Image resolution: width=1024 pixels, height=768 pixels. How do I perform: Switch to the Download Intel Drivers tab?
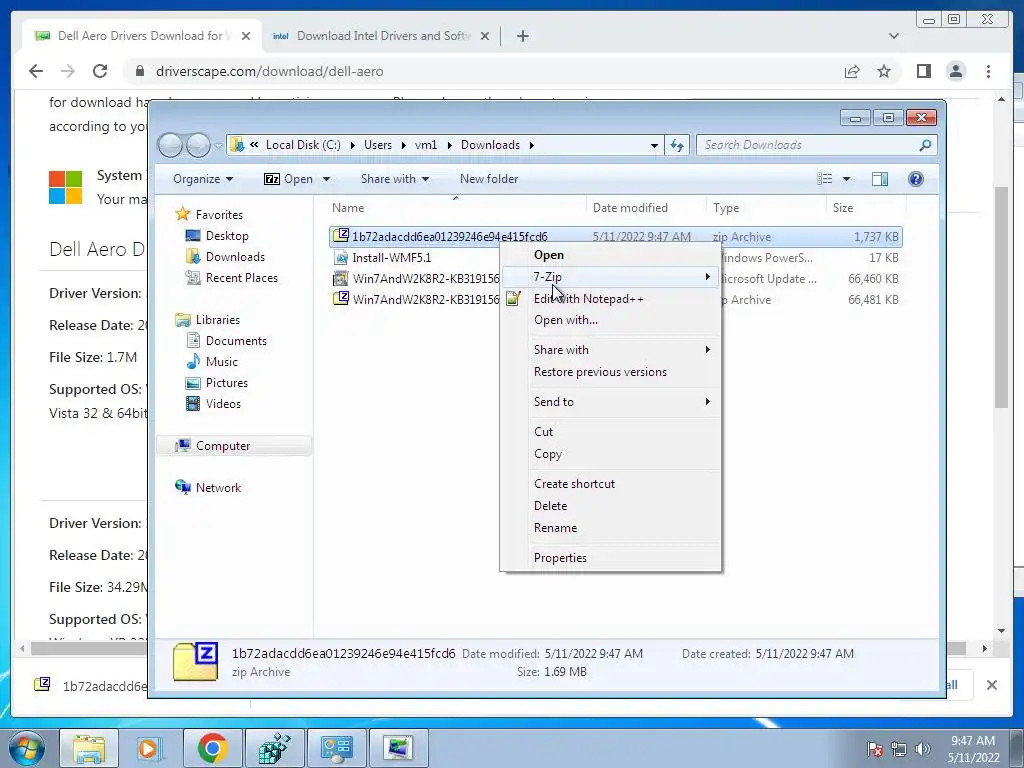click(x=380, y=36)
